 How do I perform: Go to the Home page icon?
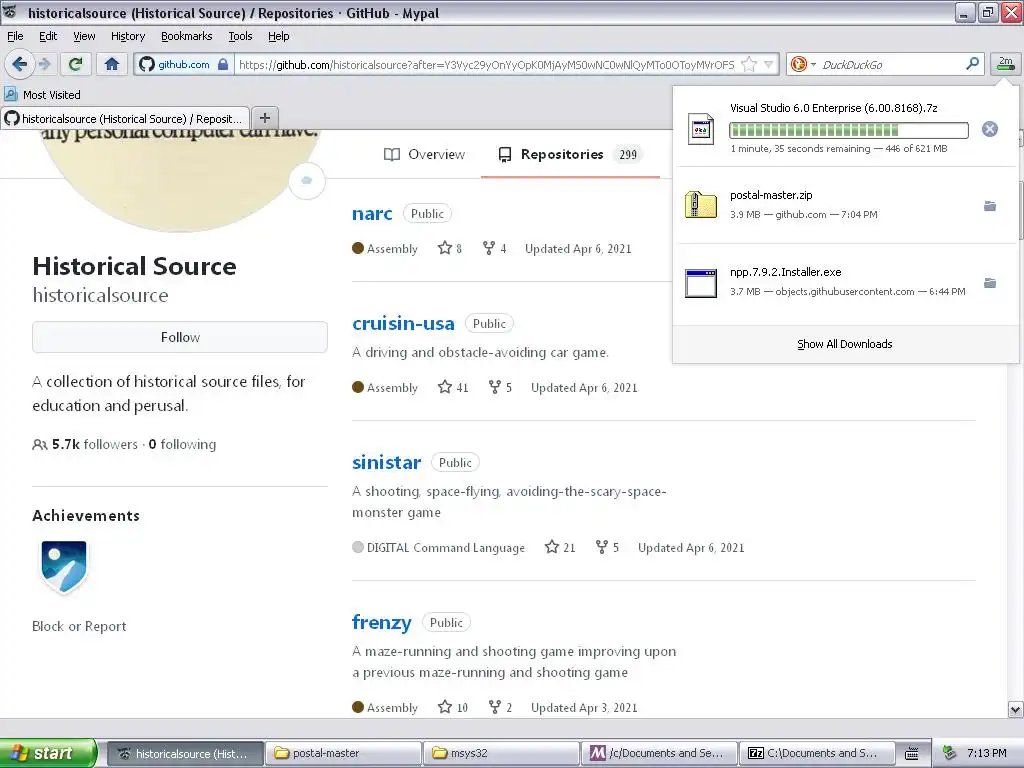pos(112,64)
